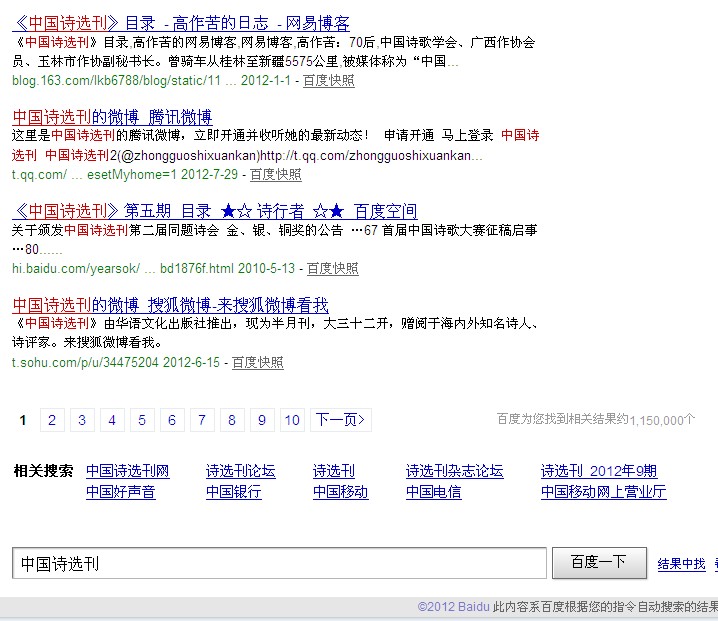Open 中国诗选刊的微博 搜狐微博 result
The width and height of the screenshot is (718, 621).
tap(170, 305)
